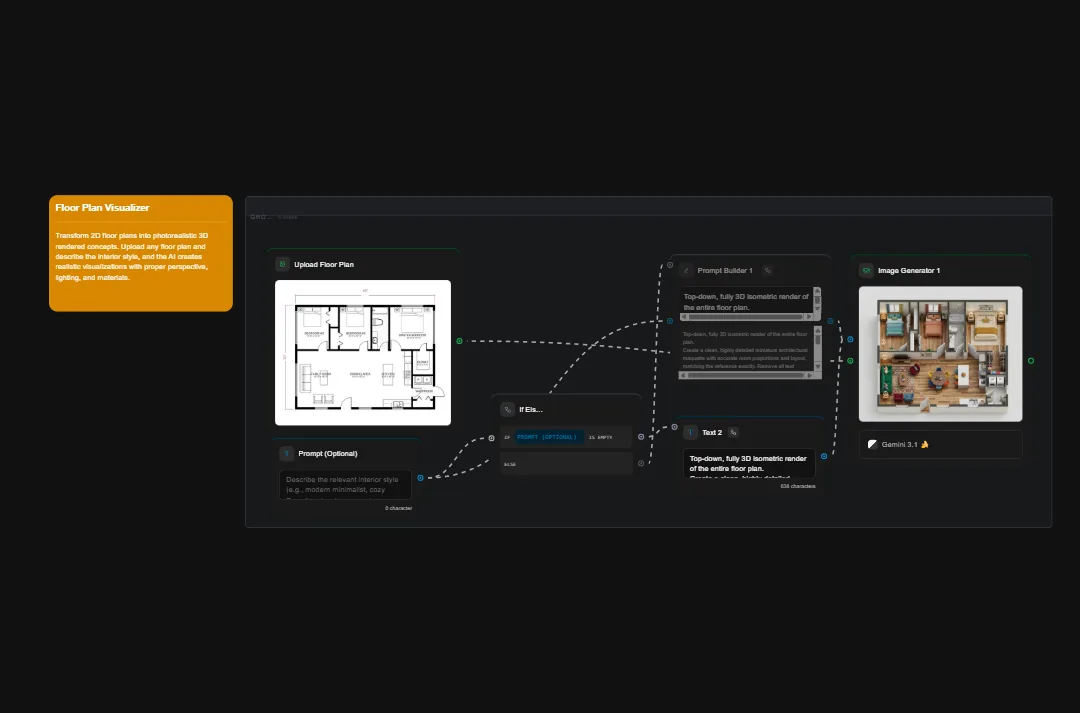The image size is (1080, 713).
Task: Click the IS EMPTY condition button
Action: pos(600,437)
